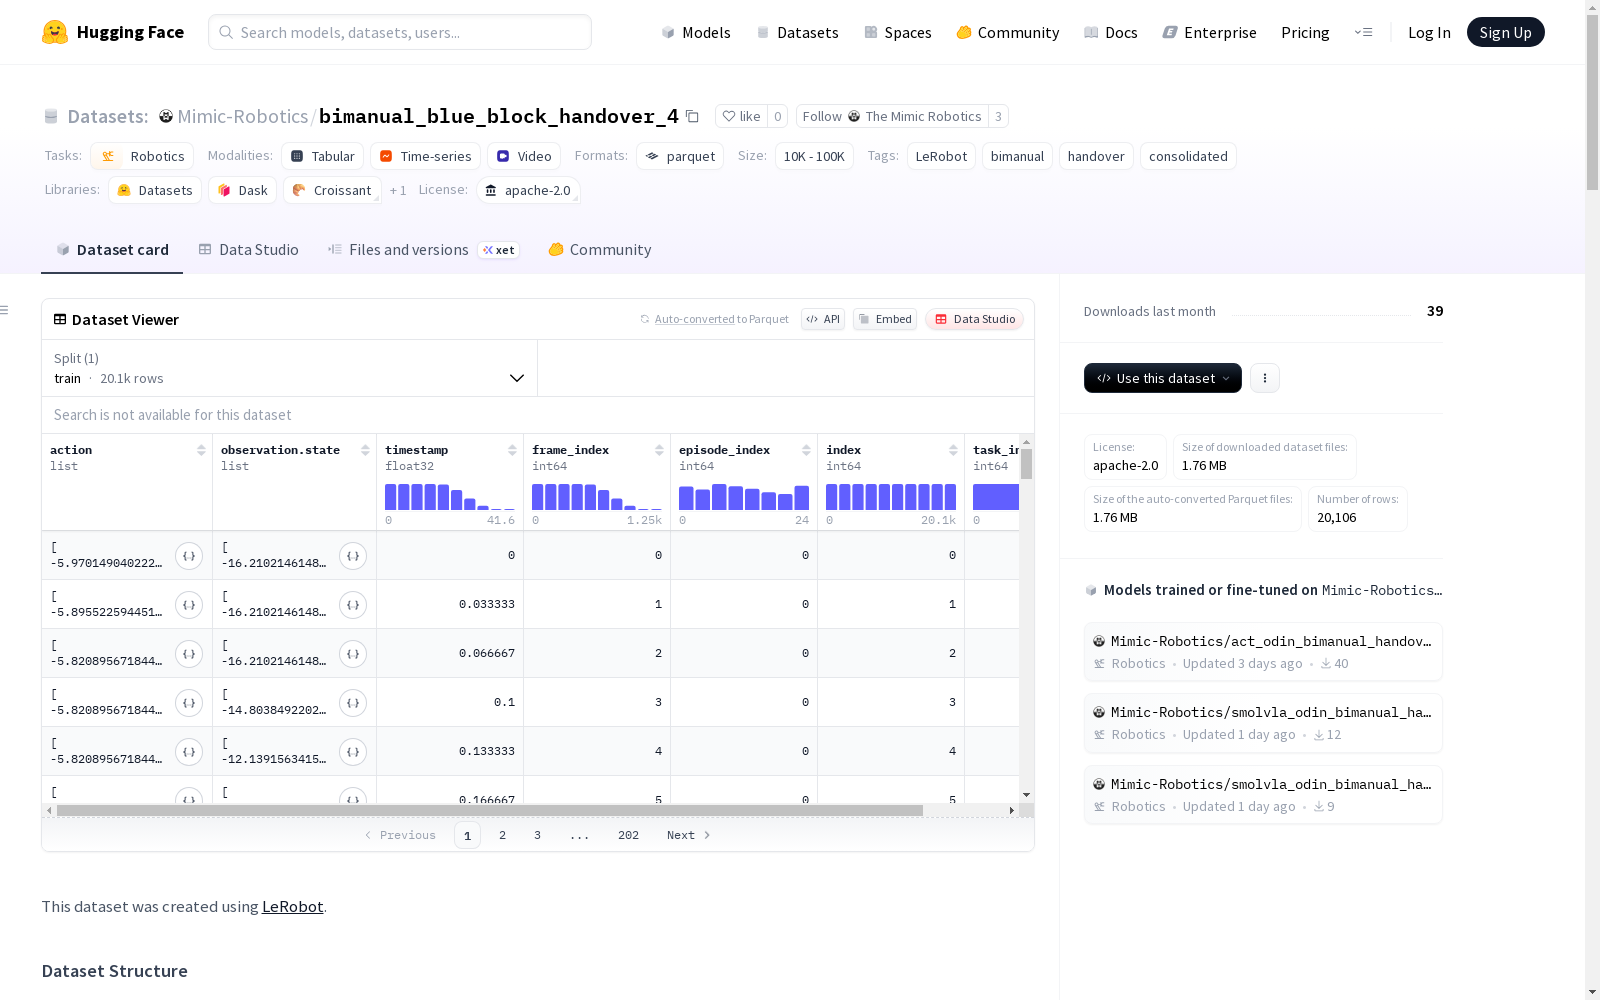Open the smolvla model updated with 12 downloads
Viewport: 1600px width, 1000px height.
pos(1263,723)
